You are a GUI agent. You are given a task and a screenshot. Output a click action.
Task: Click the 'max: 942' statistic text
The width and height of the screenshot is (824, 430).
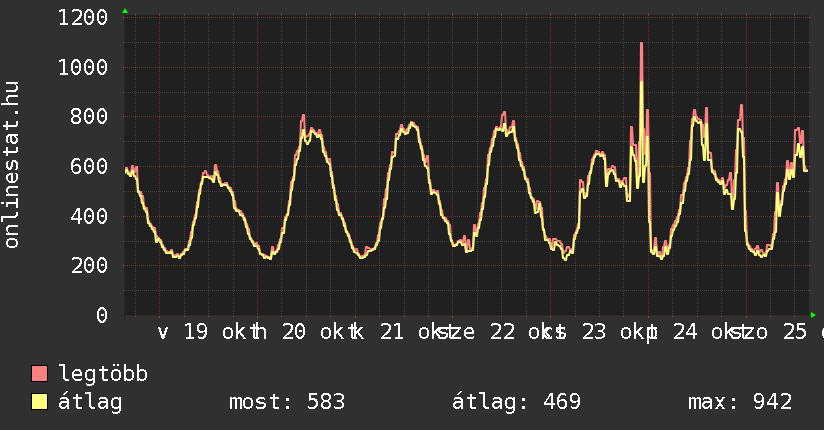(740, 402)
